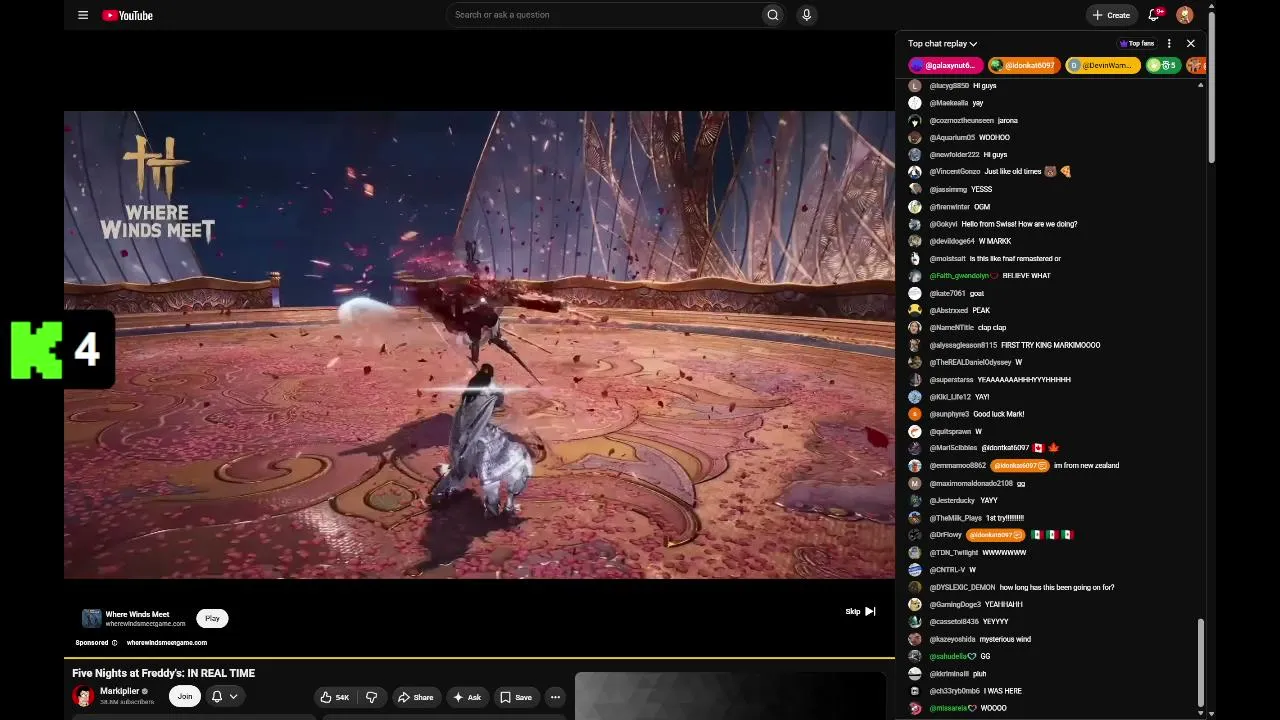Open @newfolder222's avatar in chat
The width and height of the screenshot is (1280, 720).
click(x=914, y=155)
